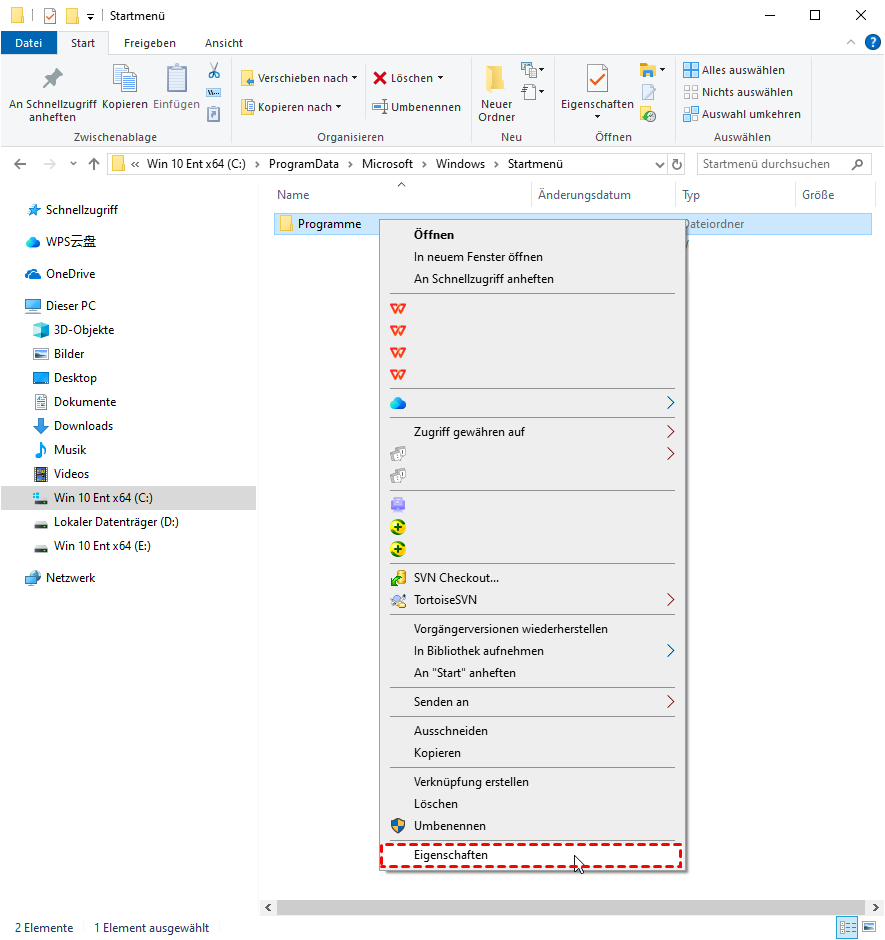Click the scissors cut icon

[x=214, y=71]
